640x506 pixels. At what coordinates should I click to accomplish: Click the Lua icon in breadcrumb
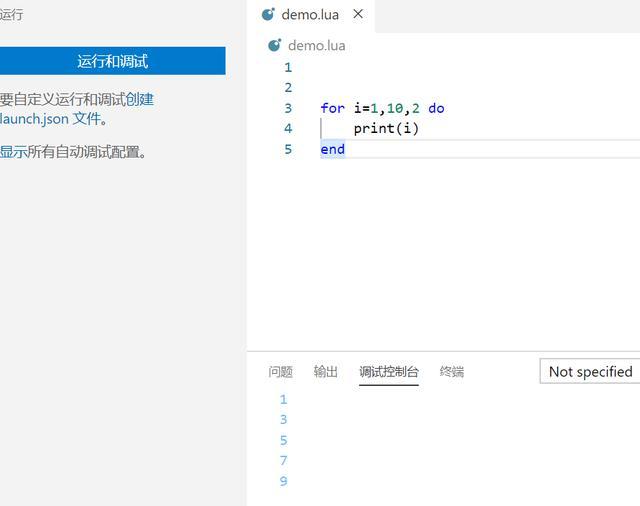pos(275,45)
